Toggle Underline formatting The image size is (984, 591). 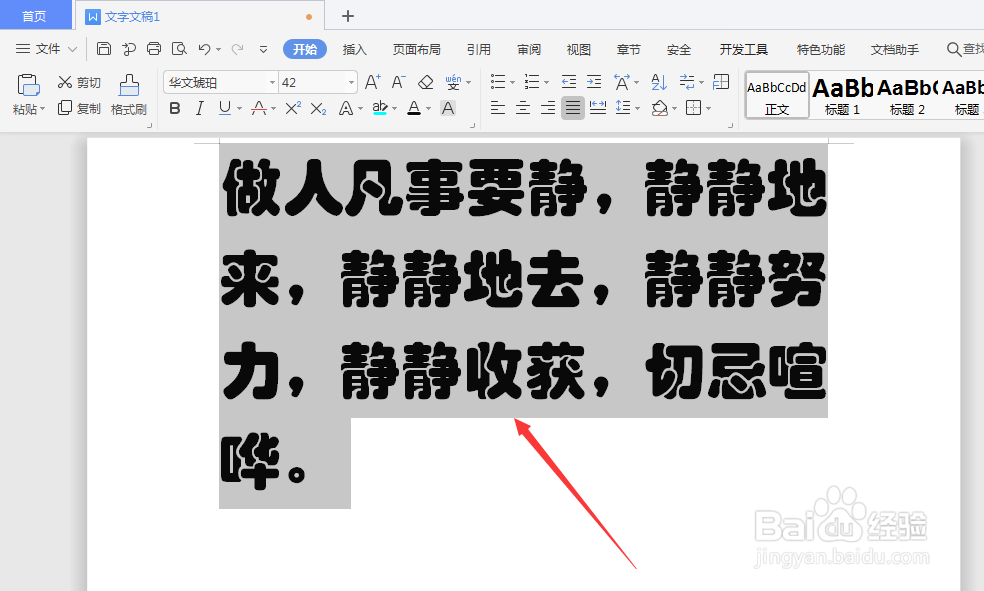tap(225, 109)
